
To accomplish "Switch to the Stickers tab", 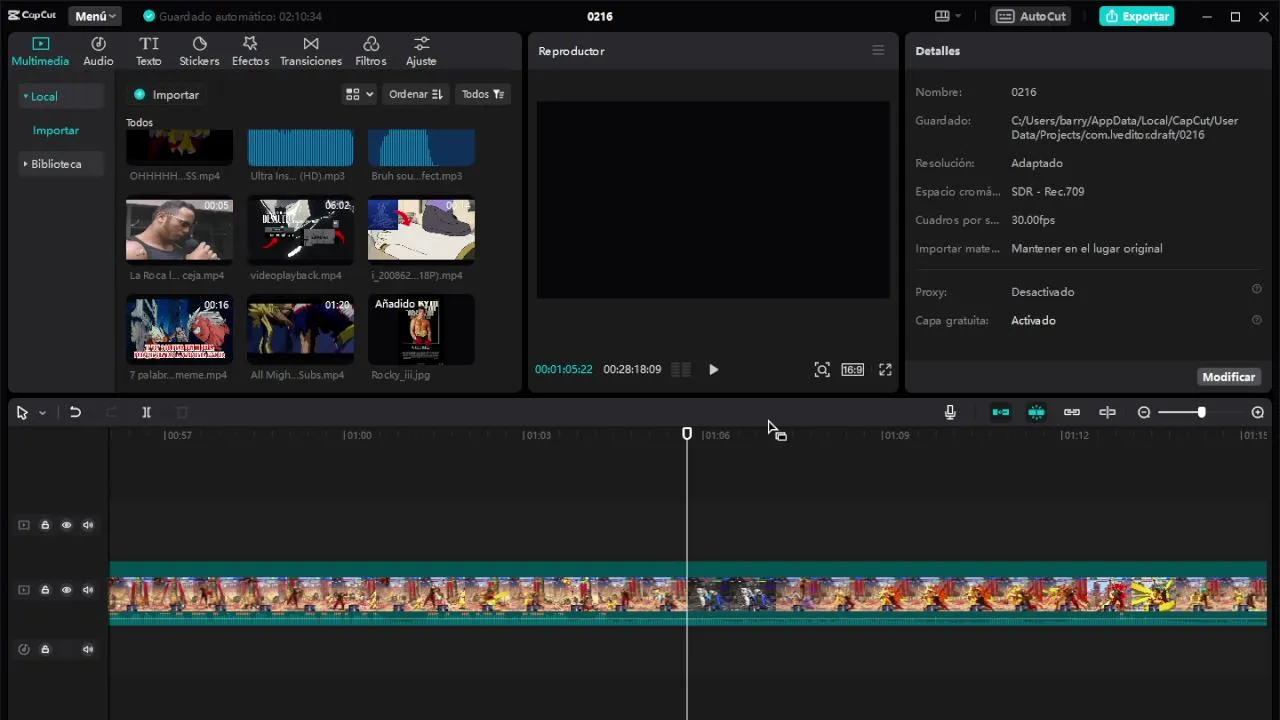I will 199,51.
